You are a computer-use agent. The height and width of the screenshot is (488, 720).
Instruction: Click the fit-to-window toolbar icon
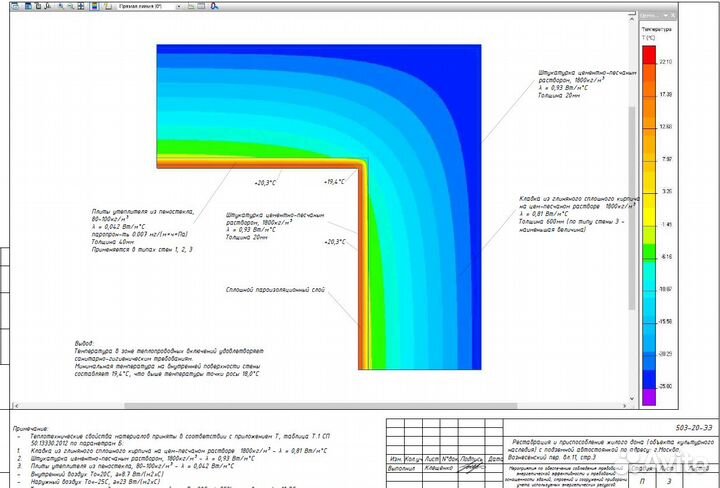pyautogui.click(x=80, y=6)
